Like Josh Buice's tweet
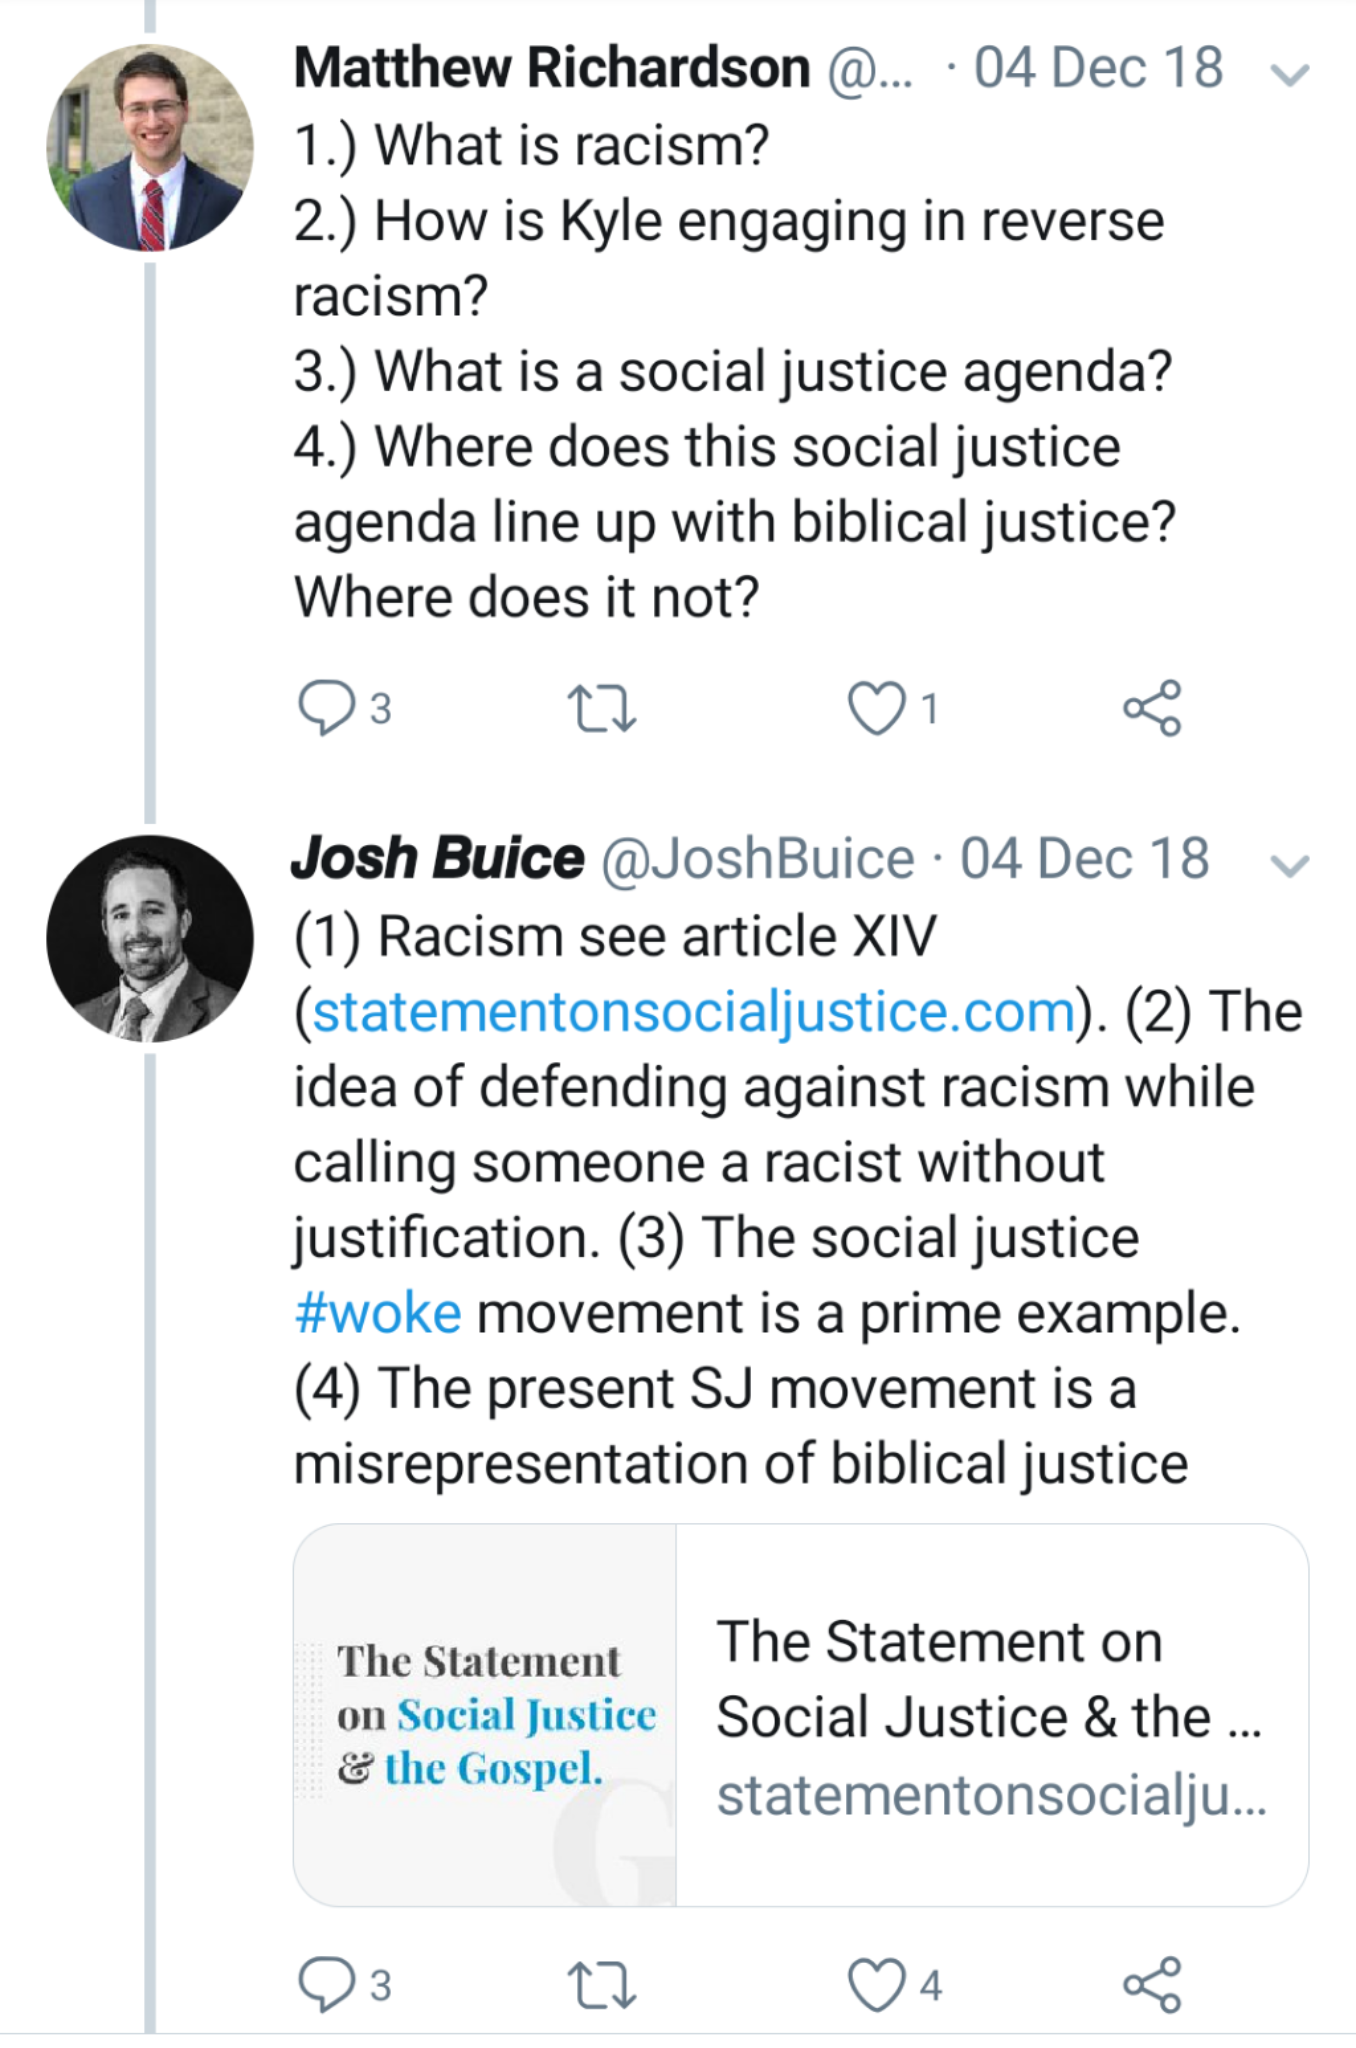This screenshot has width=1356, height=2048. [x=876, y=1984]
